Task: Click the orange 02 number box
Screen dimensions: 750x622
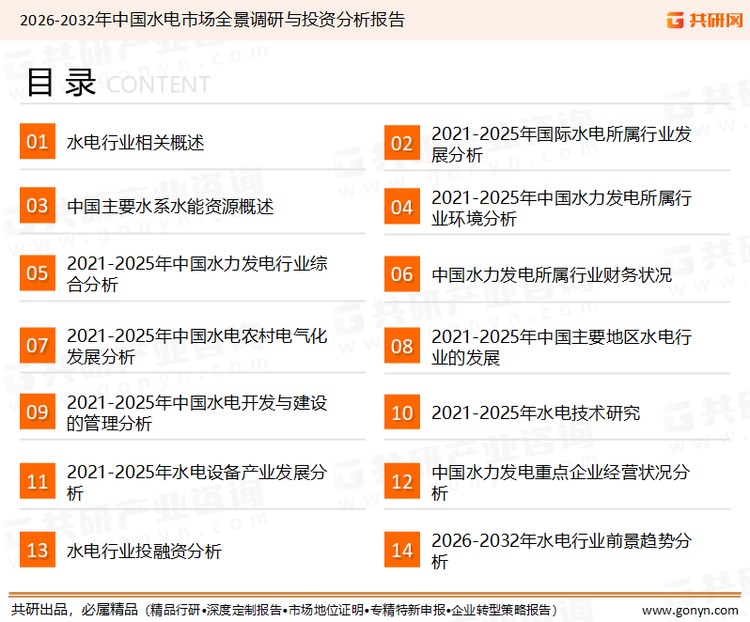Action: coord(402,143)
